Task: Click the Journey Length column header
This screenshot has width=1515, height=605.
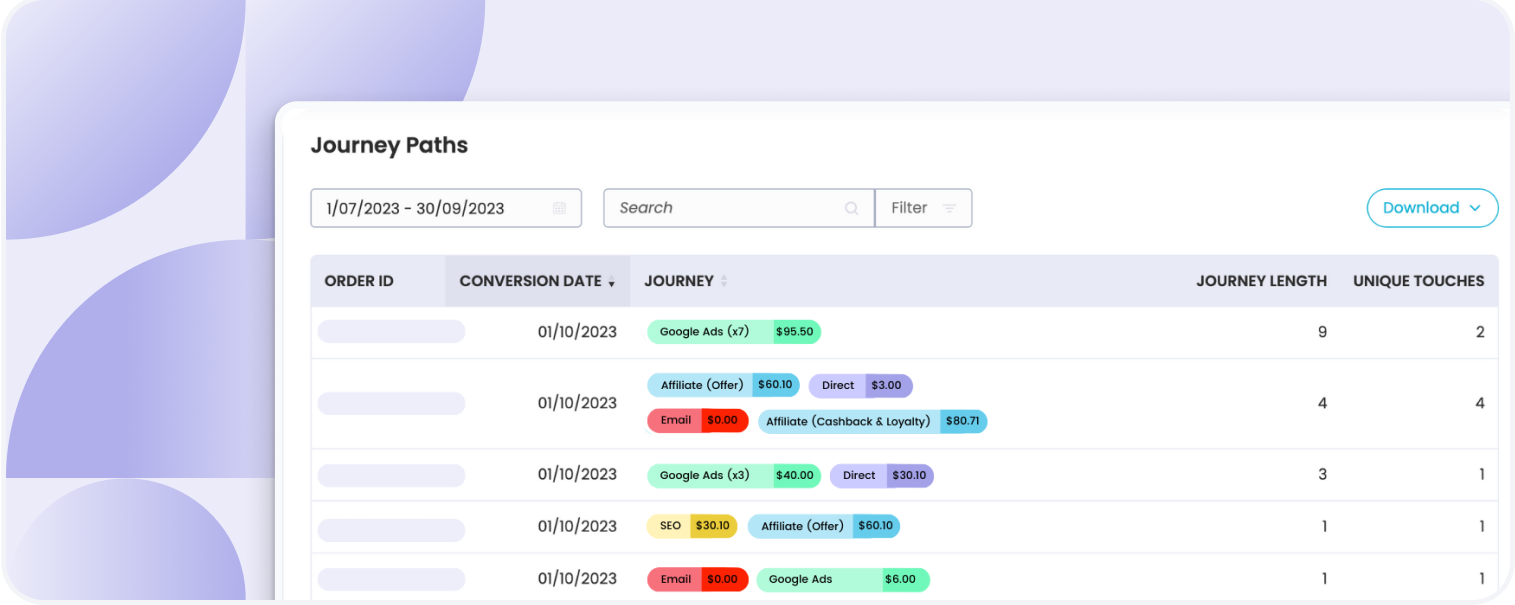Action: pos(1261,281)
